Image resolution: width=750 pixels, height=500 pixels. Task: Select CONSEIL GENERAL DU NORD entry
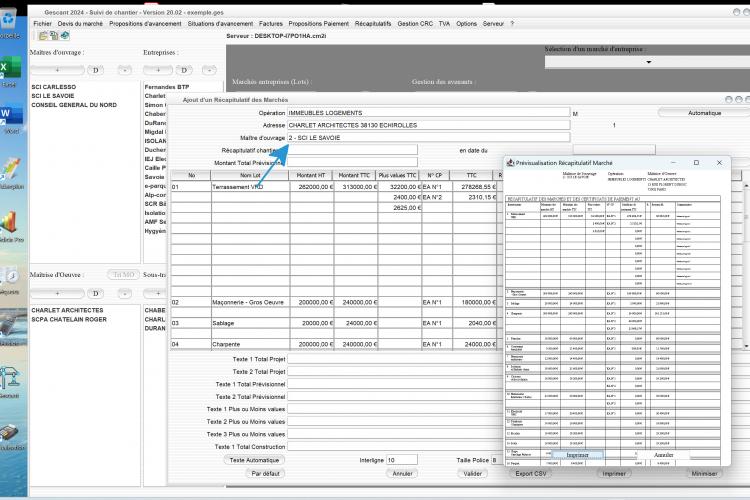[74, 105]
